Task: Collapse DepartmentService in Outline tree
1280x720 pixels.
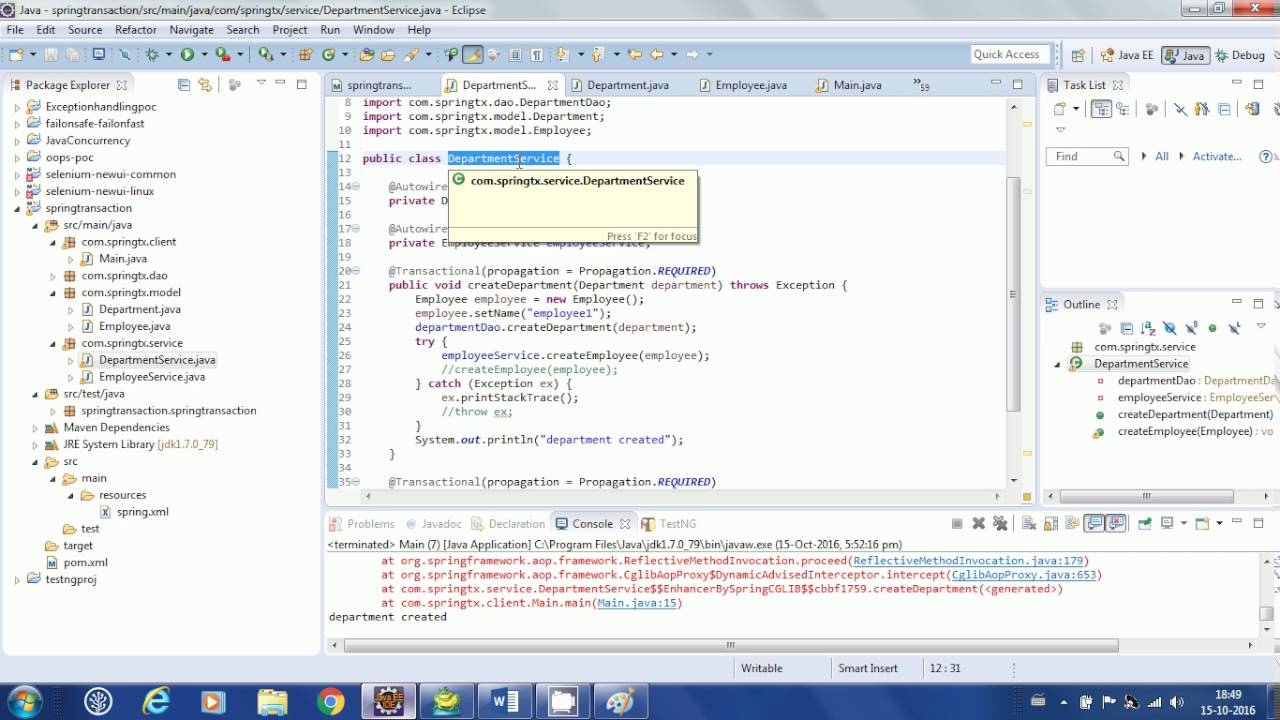Action: (1057, 364)
